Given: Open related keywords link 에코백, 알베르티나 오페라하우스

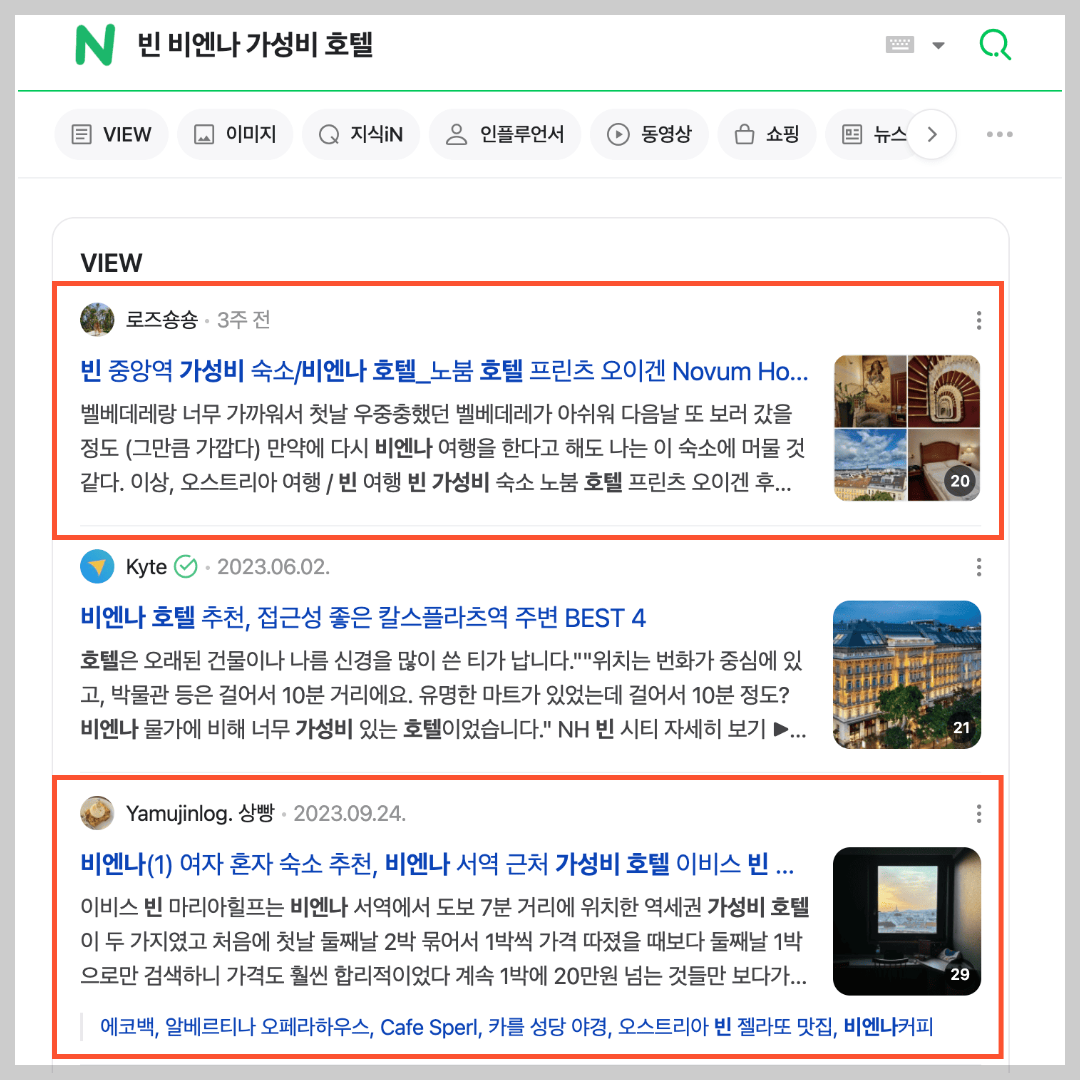Looking at the screenshot, I should 517,1027.
